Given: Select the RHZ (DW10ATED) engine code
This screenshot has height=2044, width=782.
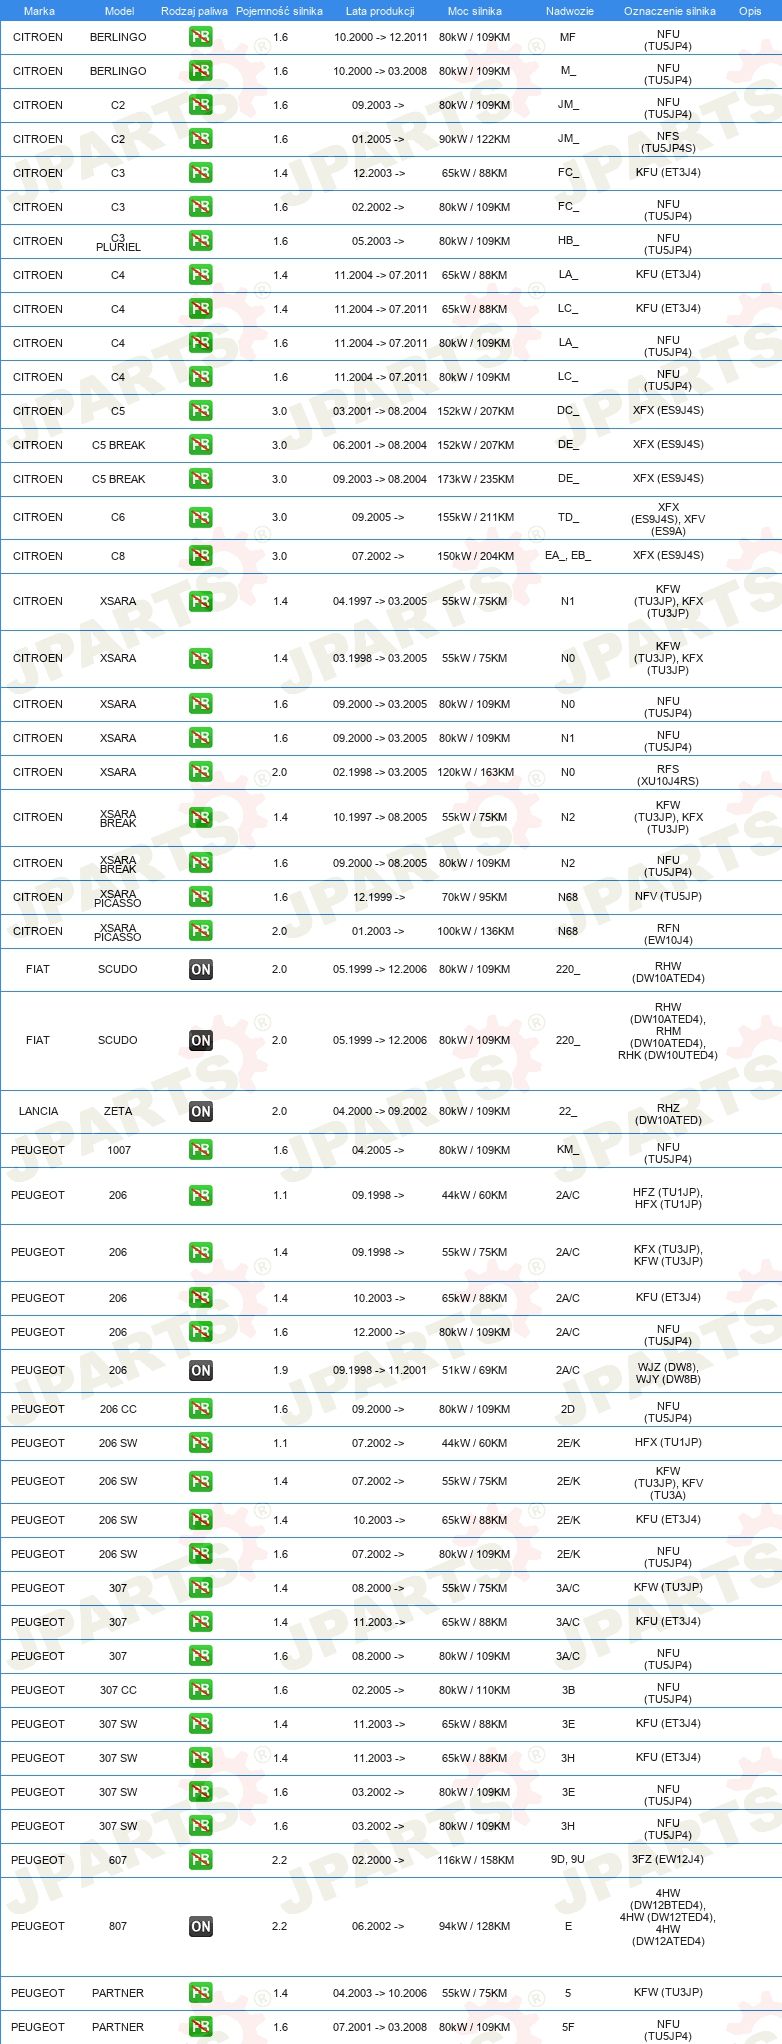Looking at the screenshot, I should tap(668, 1114).
